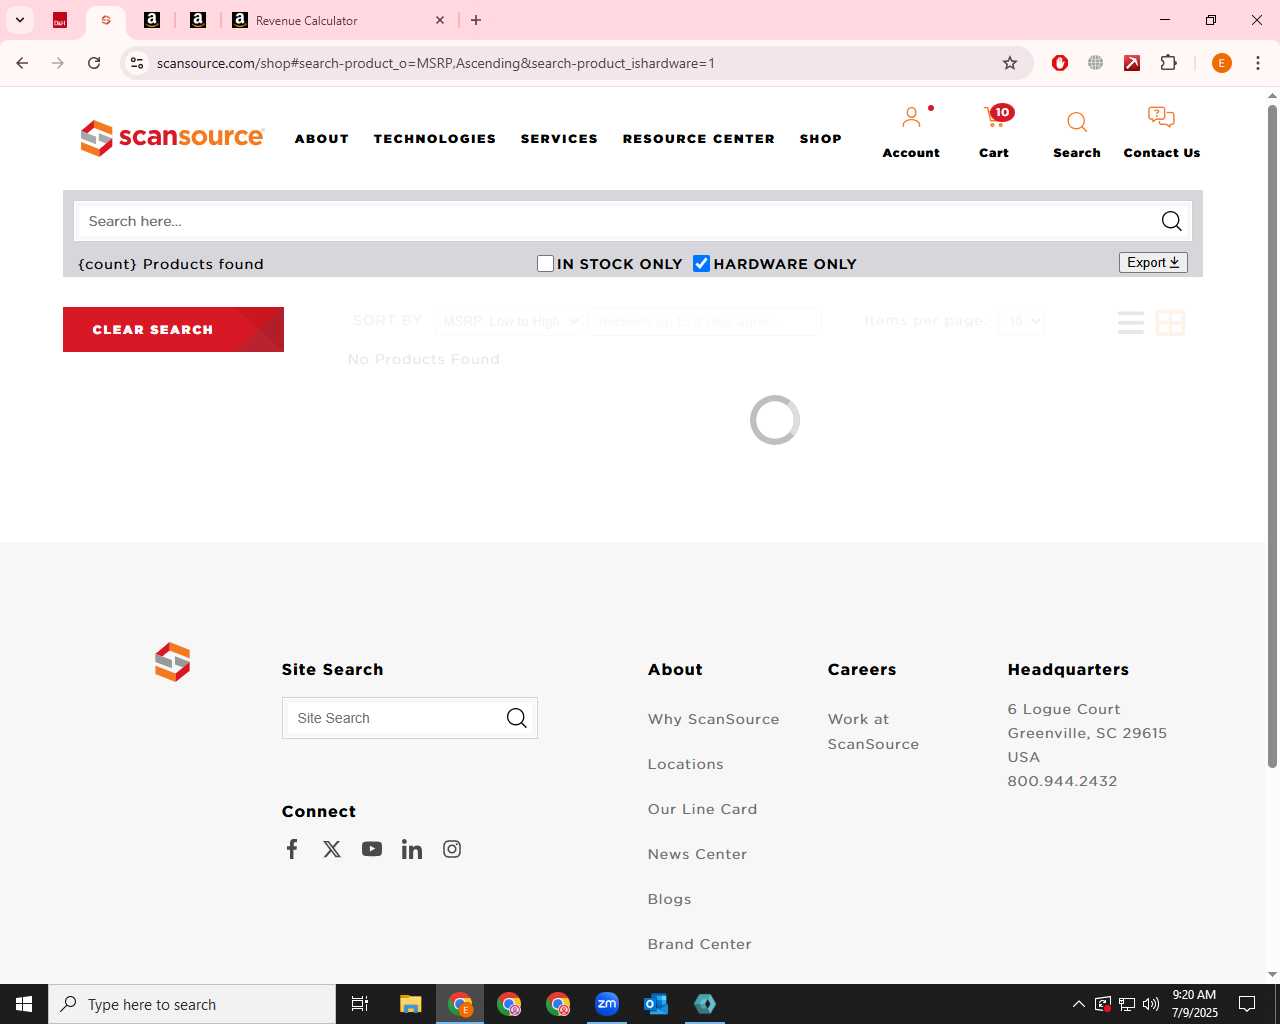Image resolution: width=1280 pixels, height=1024 pixels.
Task: Open Zoom from the taskbar
Action: [x=607, y=1004]
